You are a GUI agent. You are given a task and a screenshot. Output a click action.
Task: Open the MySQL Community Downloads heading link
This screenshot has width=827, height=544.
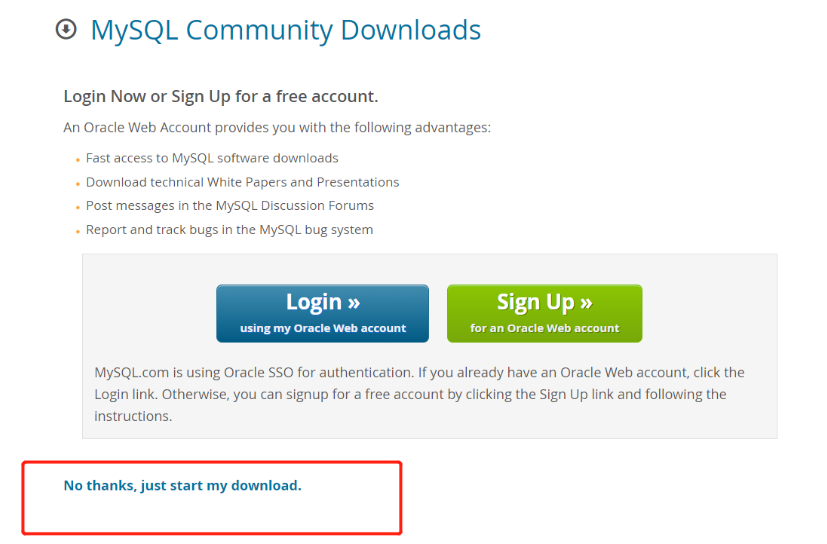(285, 30)
